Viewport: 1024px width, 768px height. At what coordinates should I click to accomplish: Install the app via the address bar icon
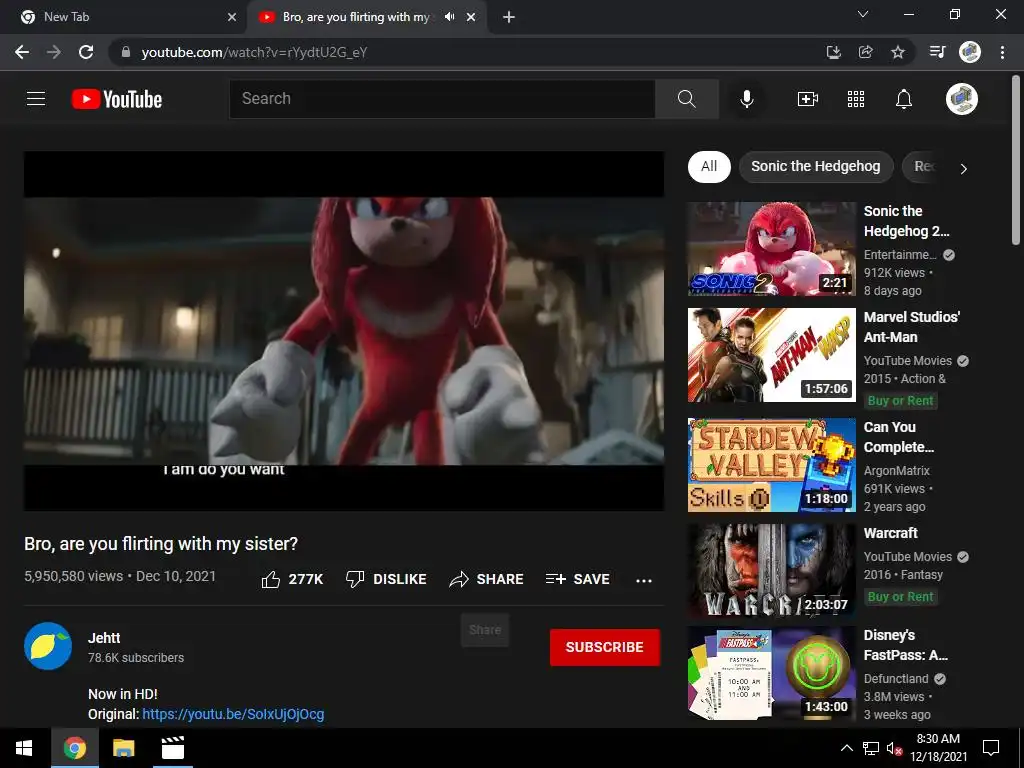click(x=833, y=52)
